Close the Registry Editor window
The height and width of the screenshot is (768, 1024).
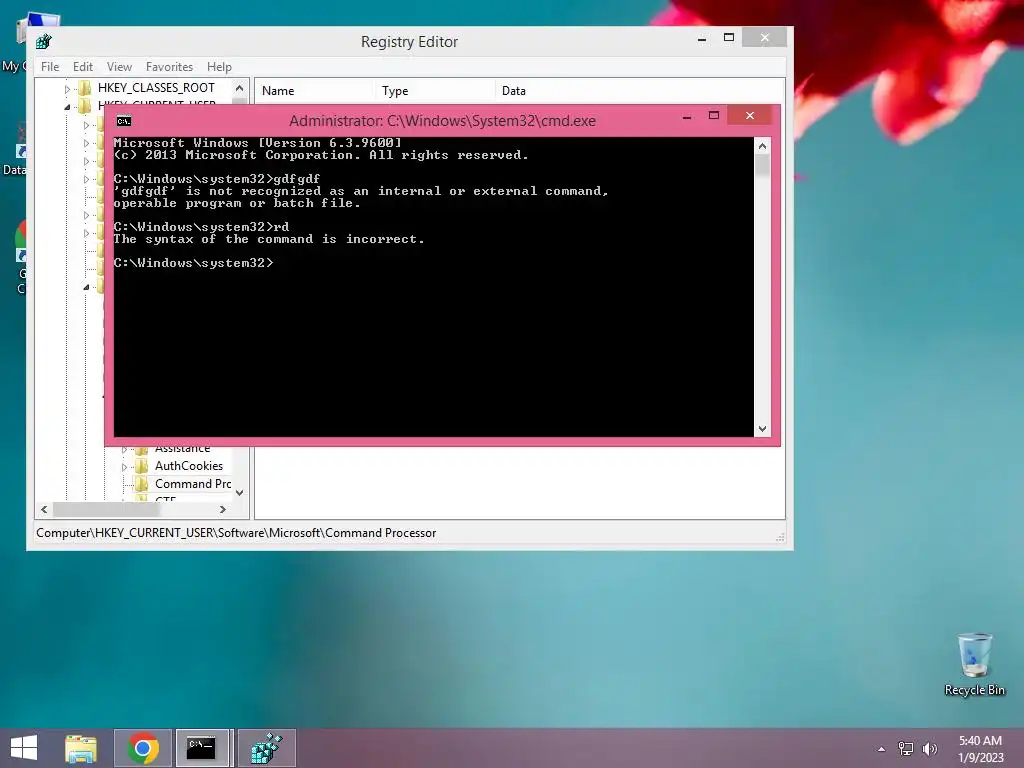(x=765, y=38)
